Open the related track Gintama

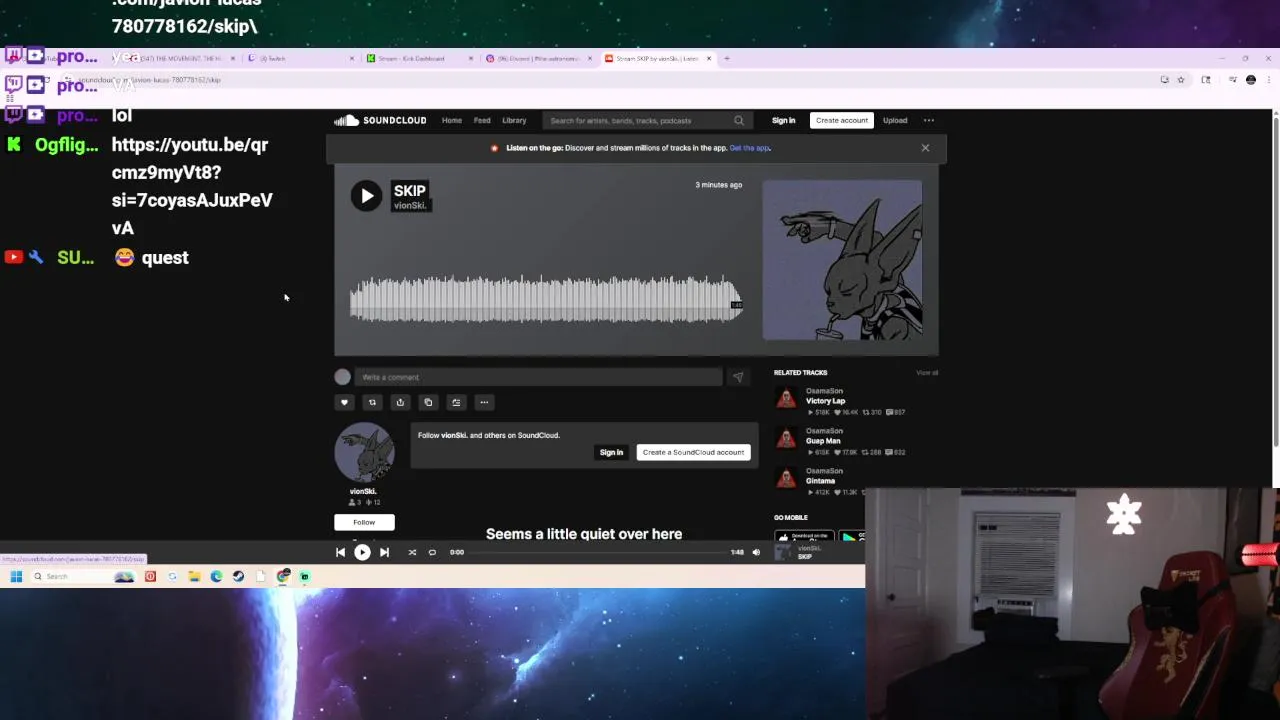pos(820,481)
